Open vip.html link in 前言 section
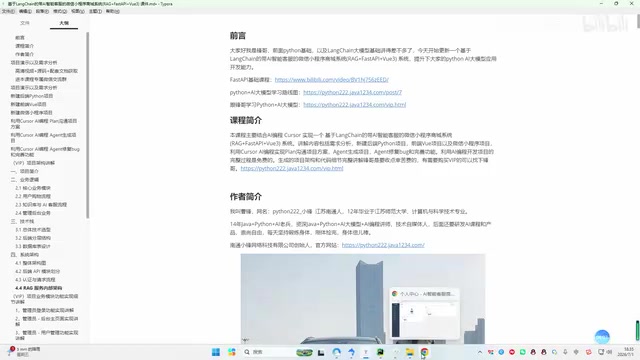The height and width of the screenshot is (360, 640). (x=354, y=104)
